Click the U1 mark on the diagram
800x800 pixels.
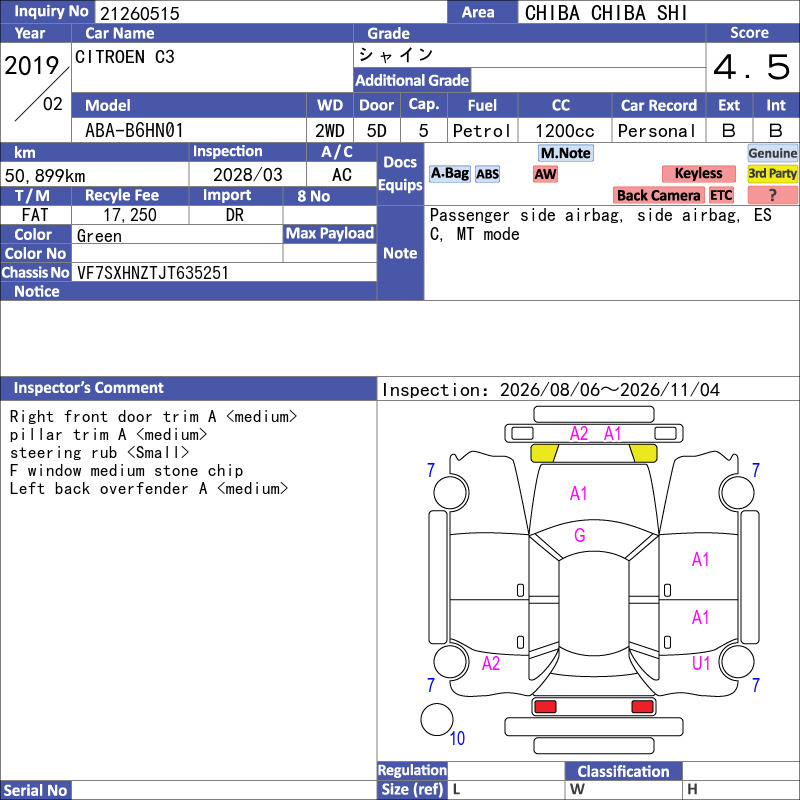coord(701,663)
